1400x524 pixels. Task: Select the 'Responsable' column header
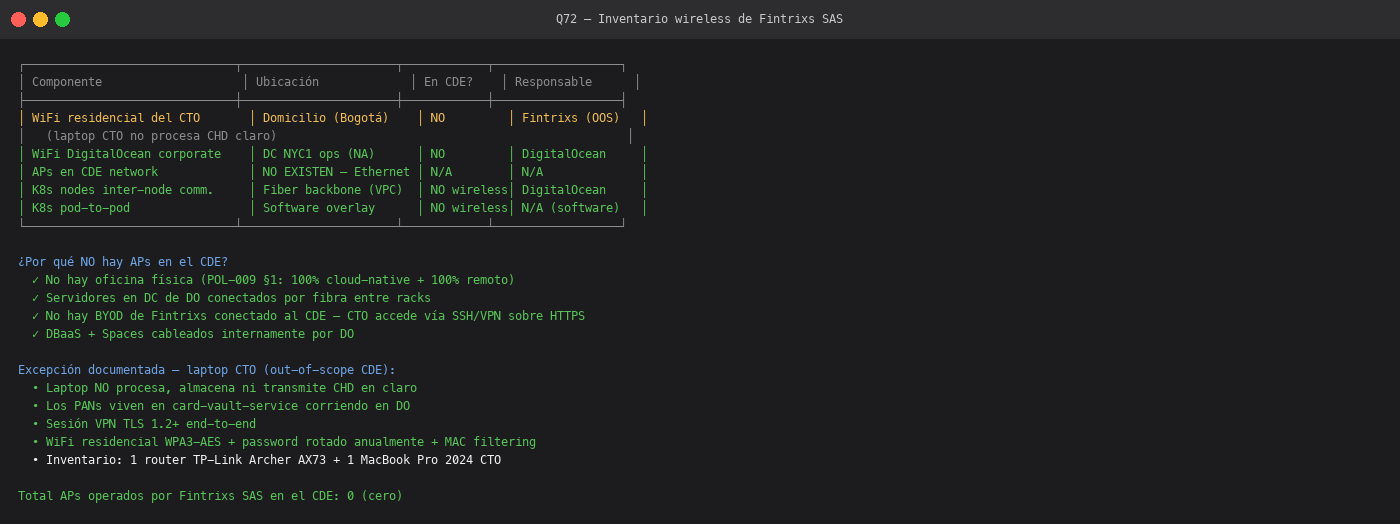553,82
